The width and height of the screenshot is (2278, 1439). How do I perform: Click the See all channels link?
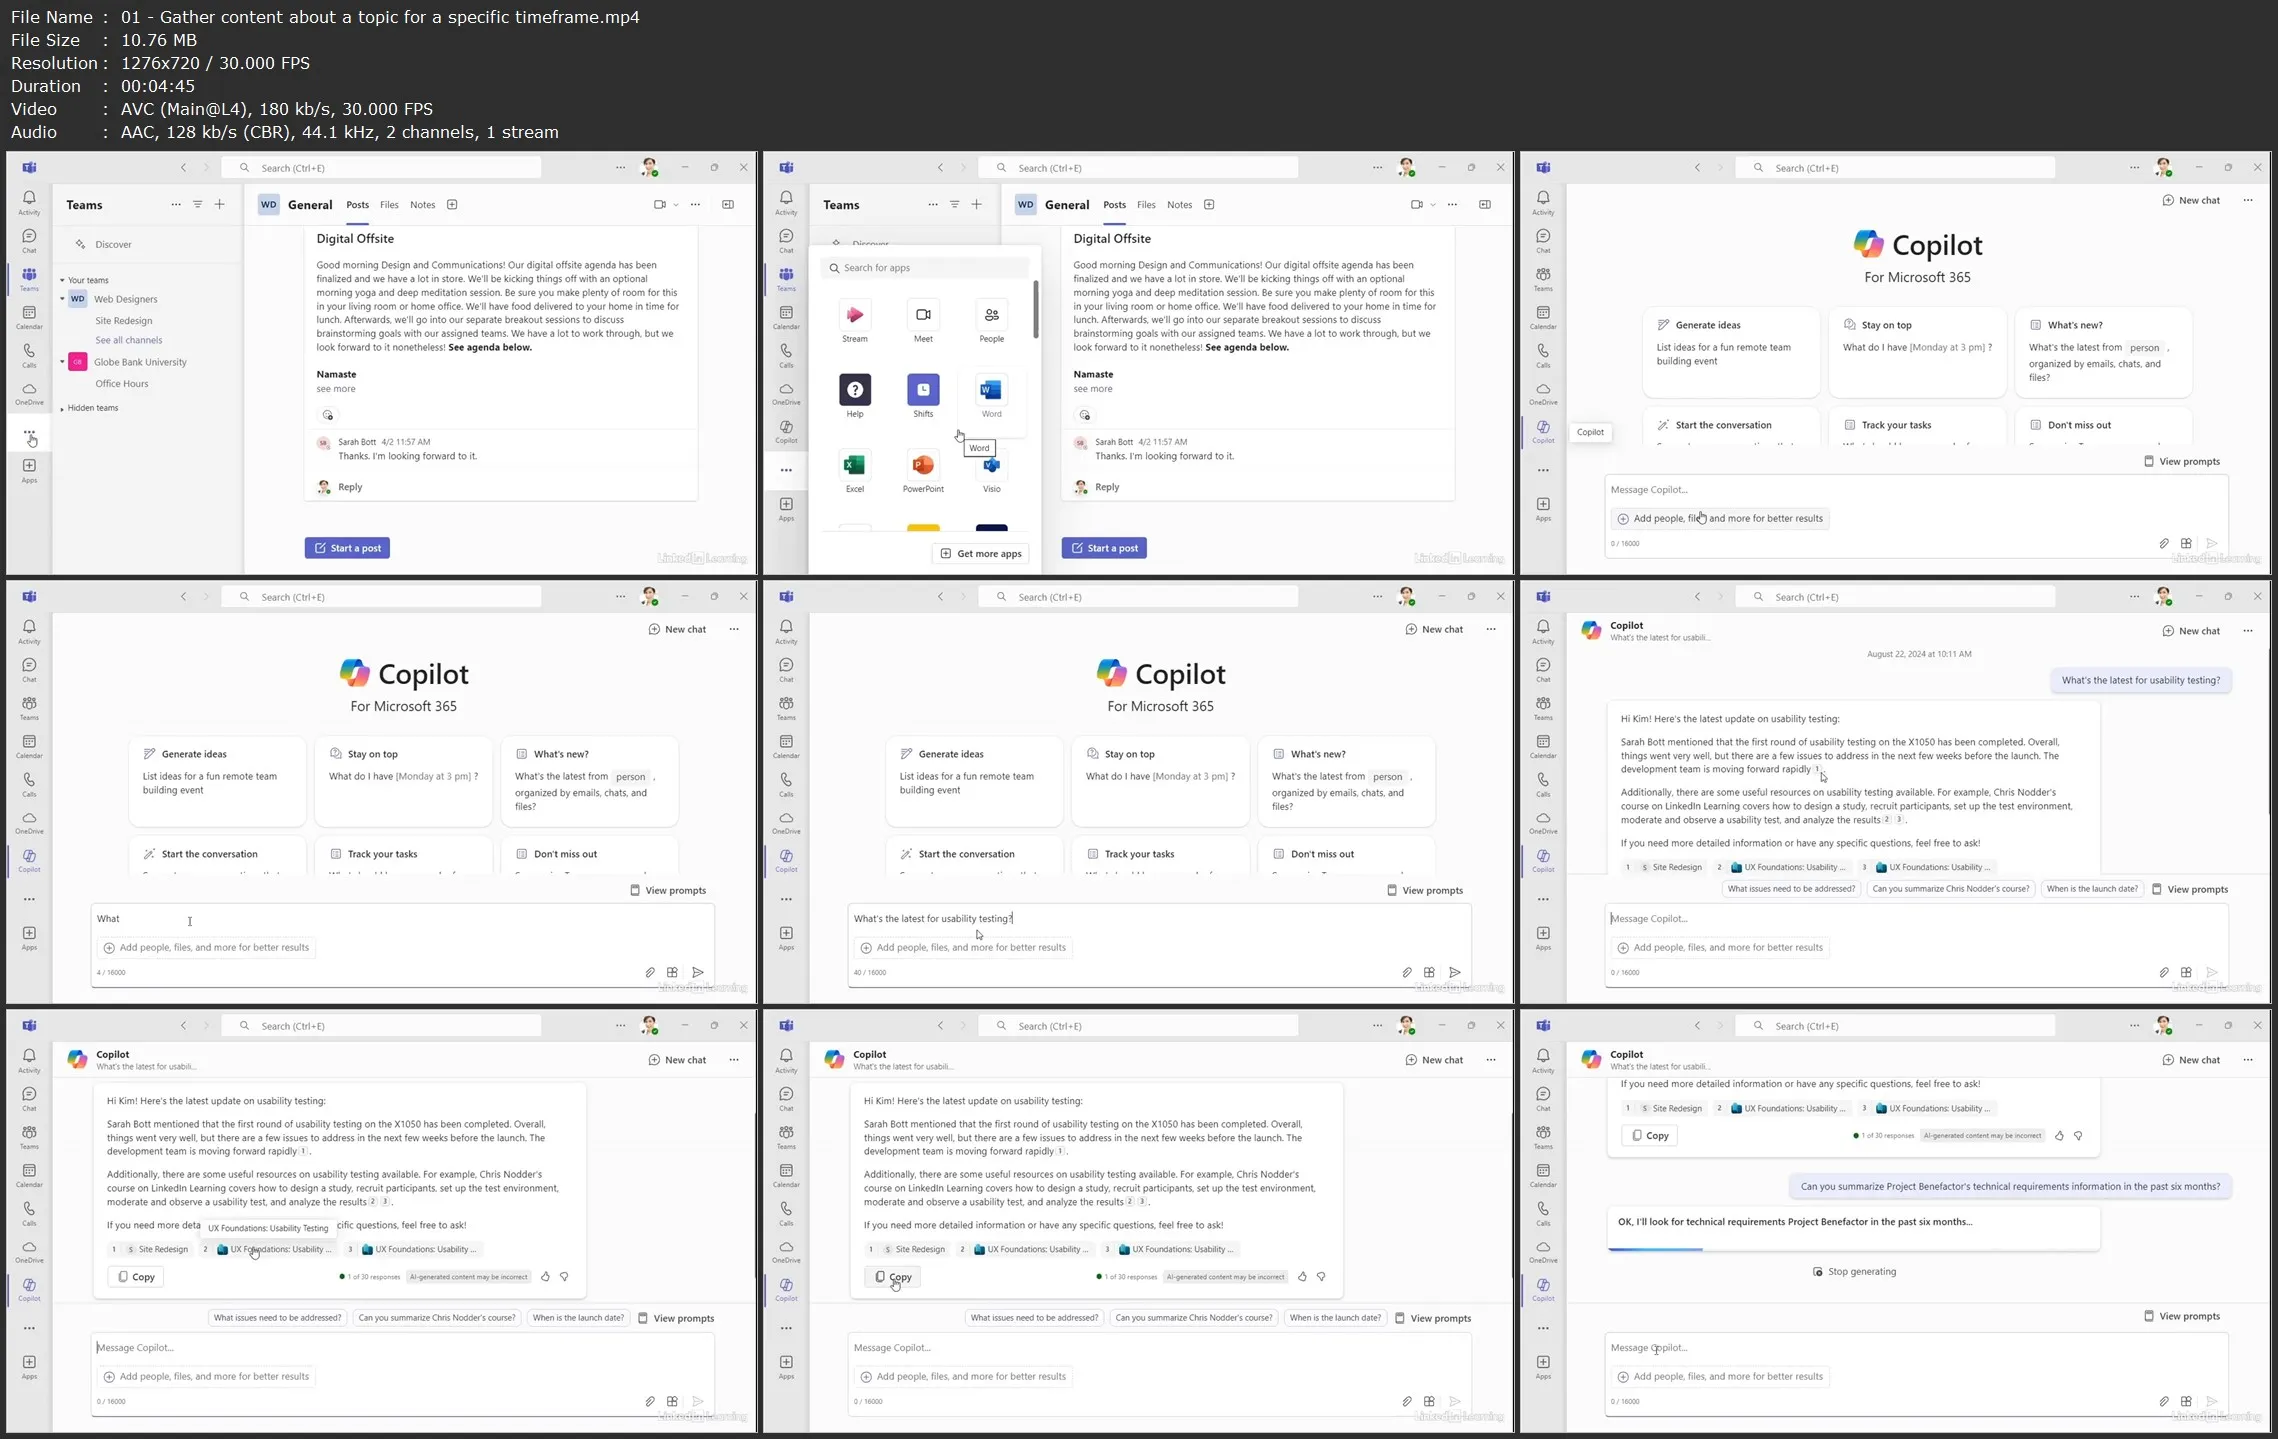pyautogui.click(x=129, y=340)
